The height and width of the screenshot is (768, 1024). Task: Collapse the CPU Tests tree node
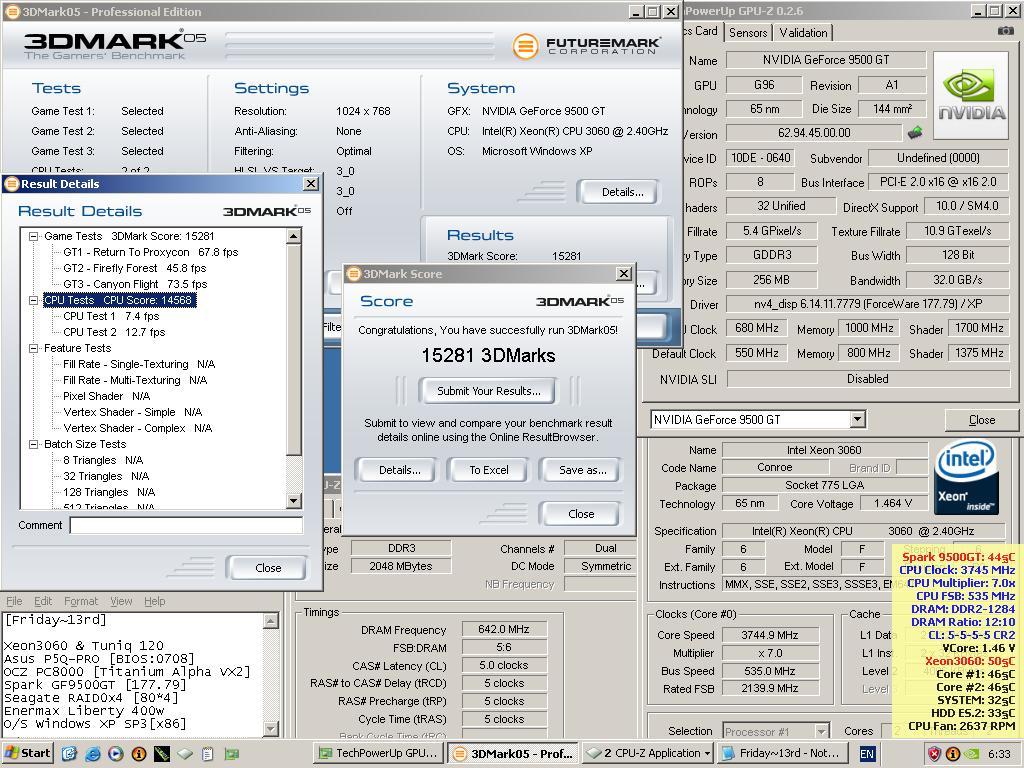click(33, 300)
